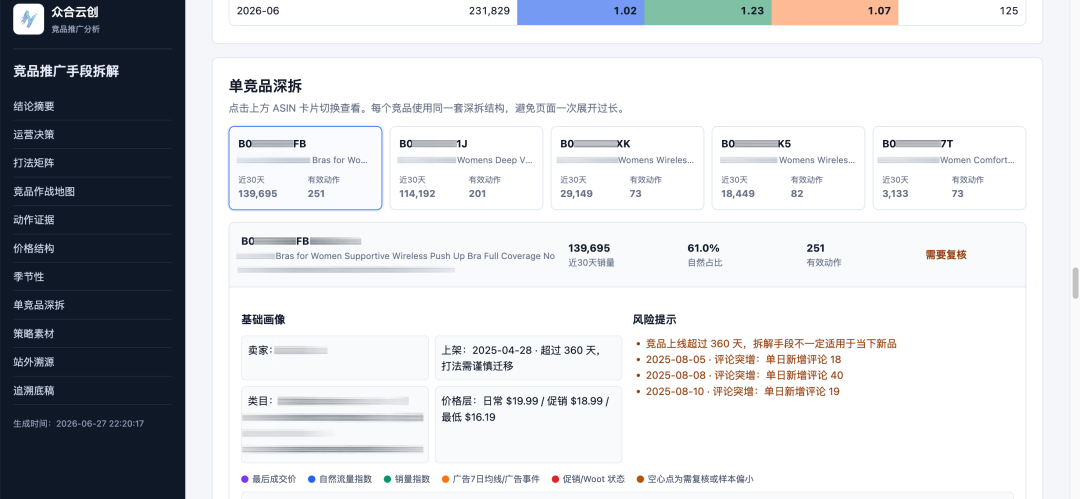1080x499 pixels.
Task: Click 139,695 近30天销量 in detail header
Action: (x=589, y=248)
